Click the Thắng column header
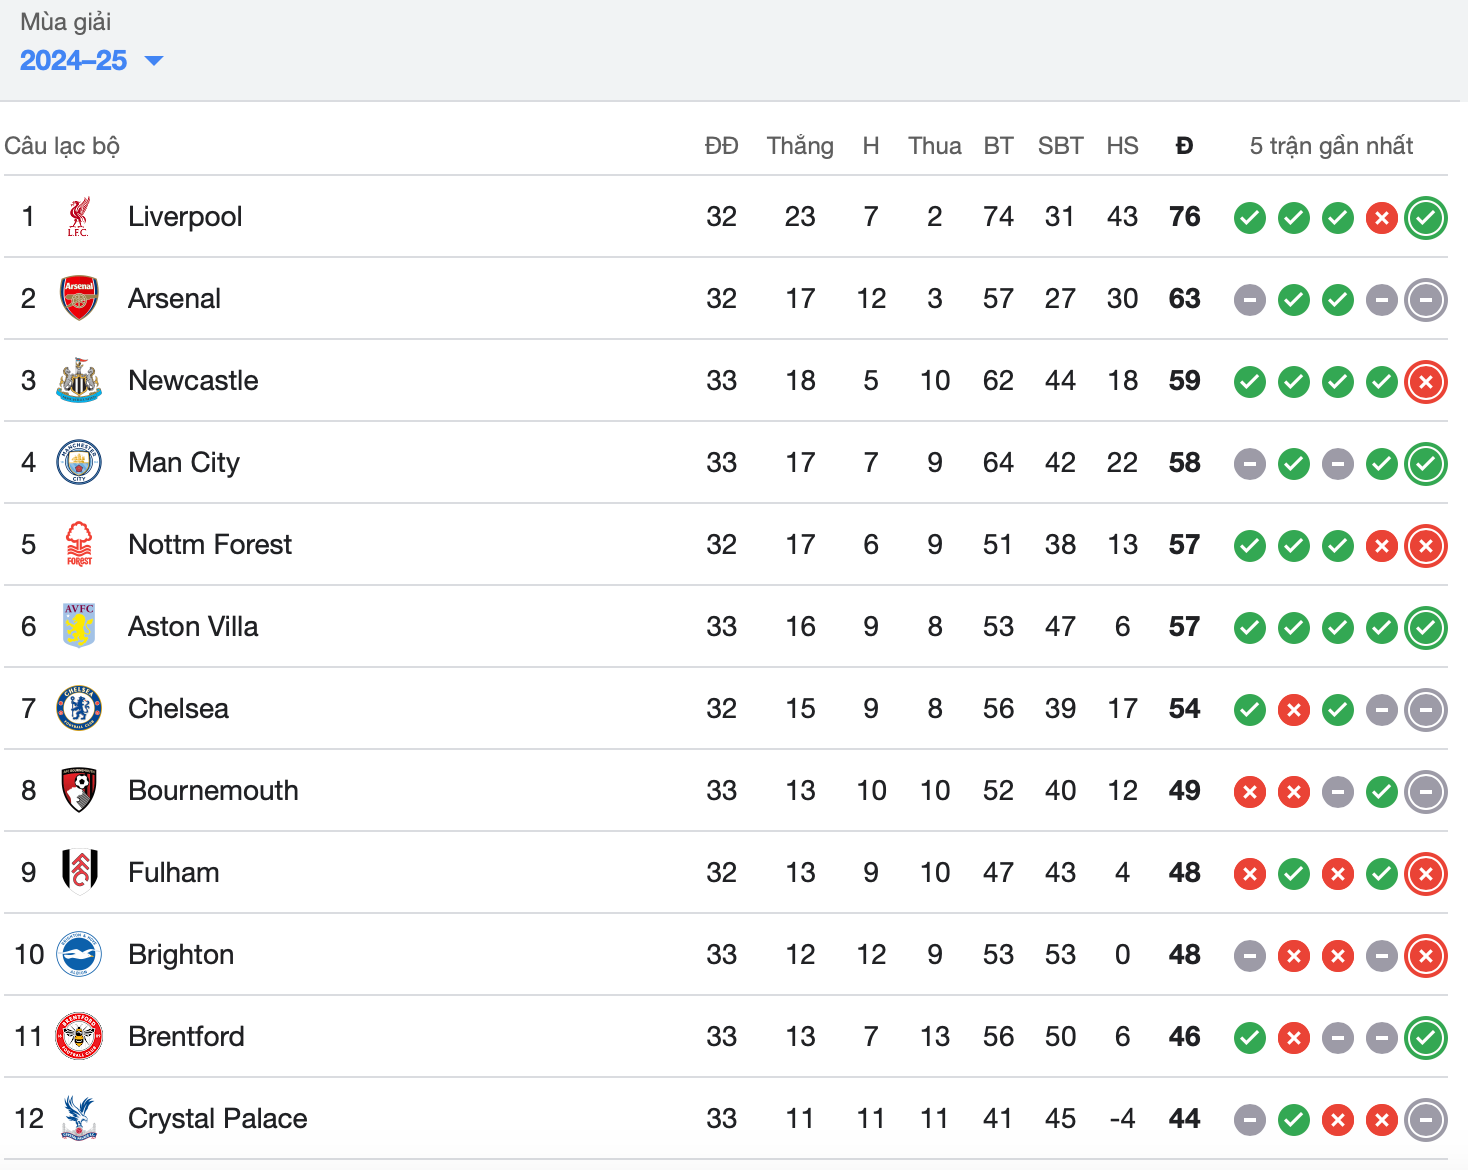The height and width of the screenshot is (1170, 1468). point(800,146)
